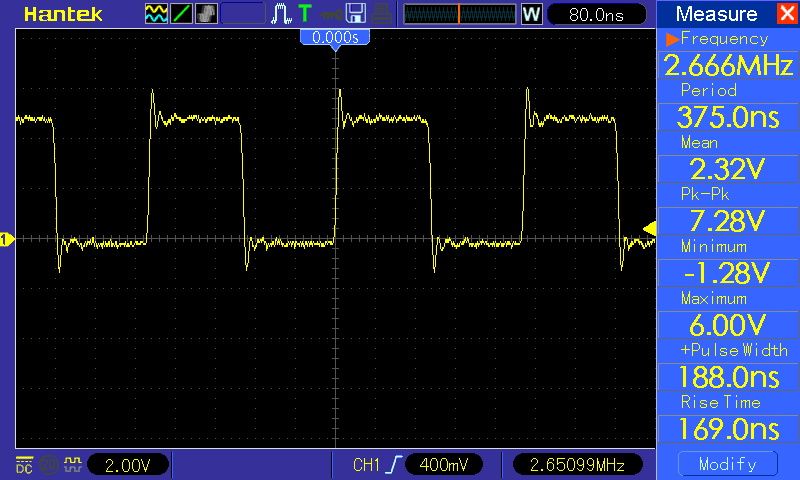The height and width of the screenshot is (480, 800).
Task: Click the 7.28V peak-to-peak value
Action: point(728,221)
